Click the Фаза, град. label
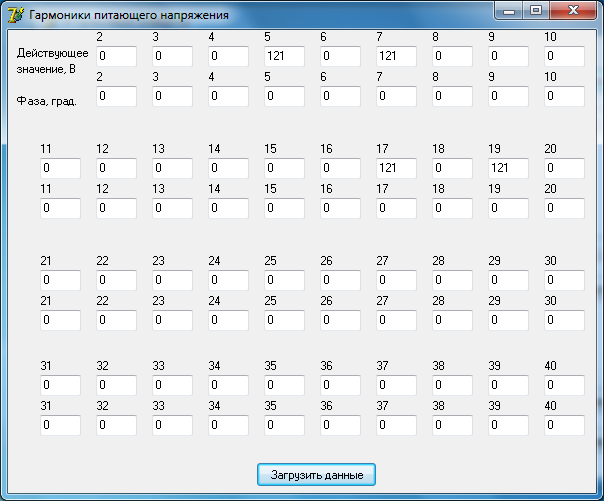Image resolution: width=604 pixels, height=501 pixels. point(47,101)
